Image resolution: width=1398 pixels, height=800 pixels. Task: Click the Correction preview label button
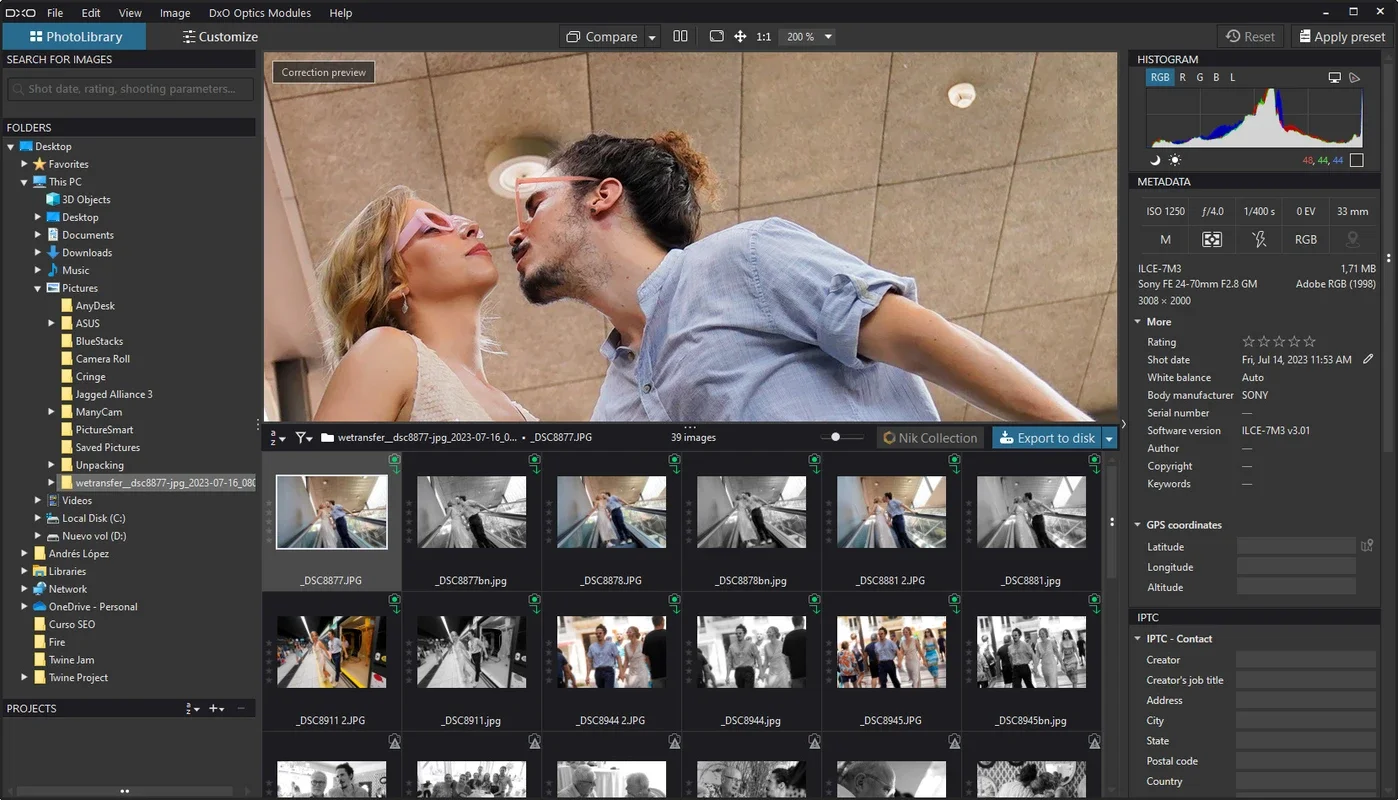323,72
